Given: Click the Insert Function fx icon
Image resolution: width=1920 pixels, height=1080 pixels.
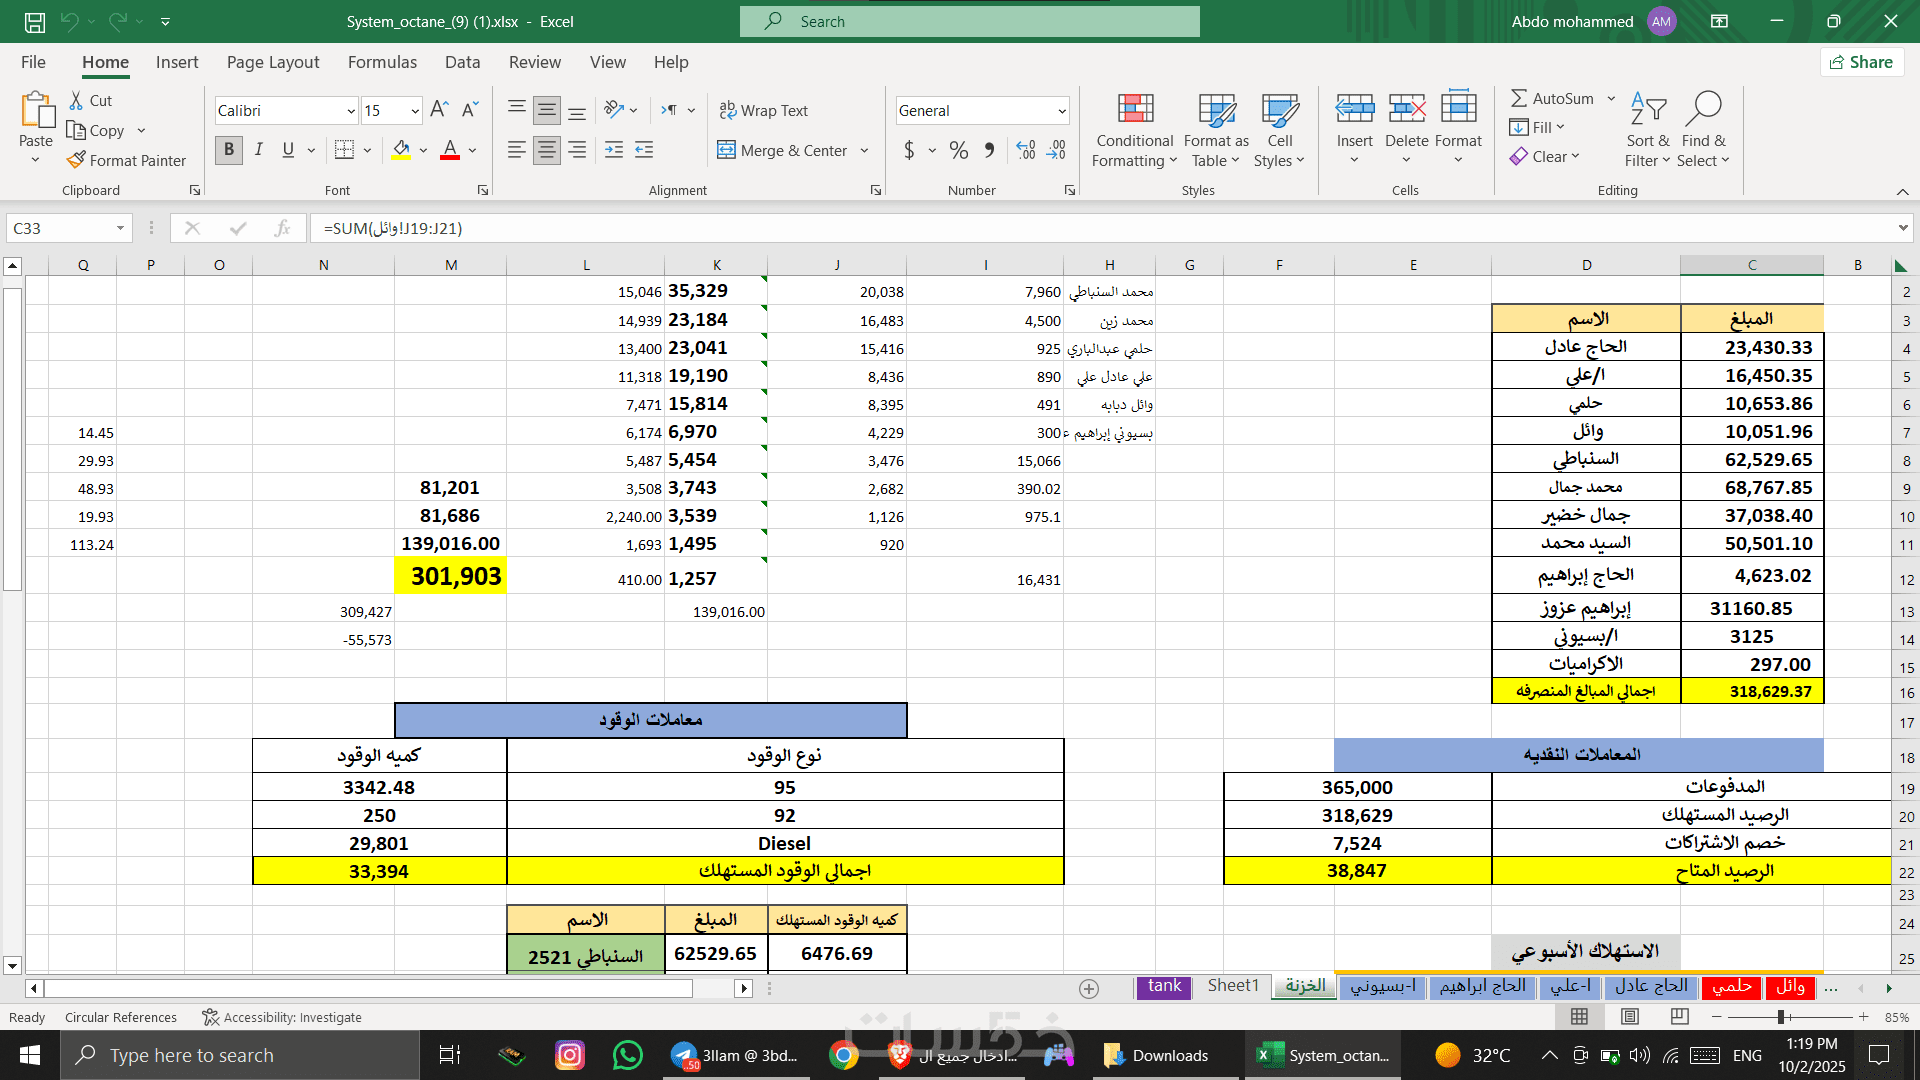Looking at the screenshot, I should point(282,228).
